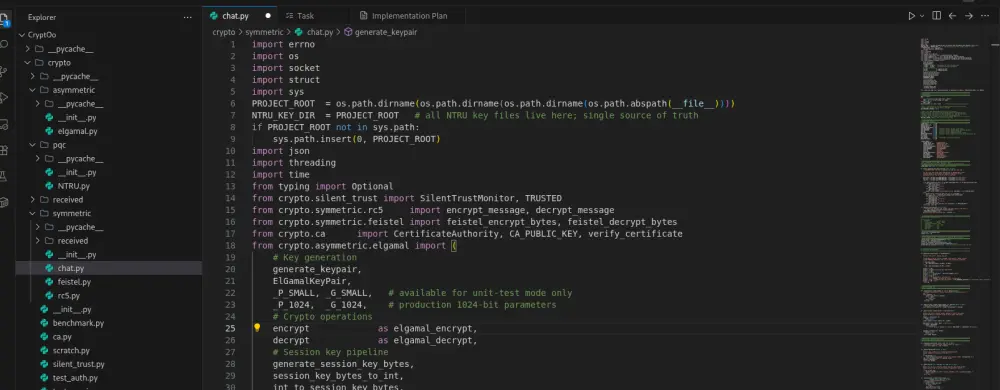Image resolution: width=1000 pixels, height=390 pixels.
Task: Select the generate_keypair breadcrumb symbol
Action: [x=381, y=32]
